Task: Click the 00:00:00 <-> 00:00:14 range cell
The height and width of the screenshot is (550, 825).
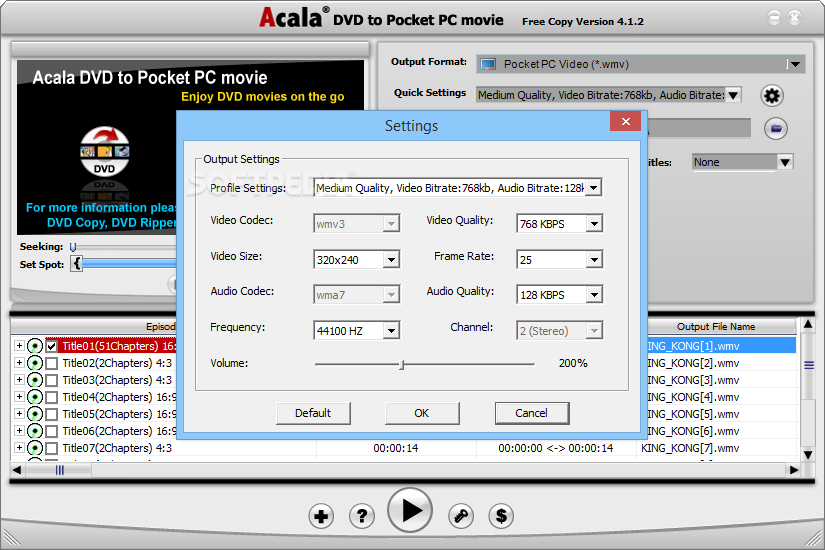Action: (x=556, y=448)
